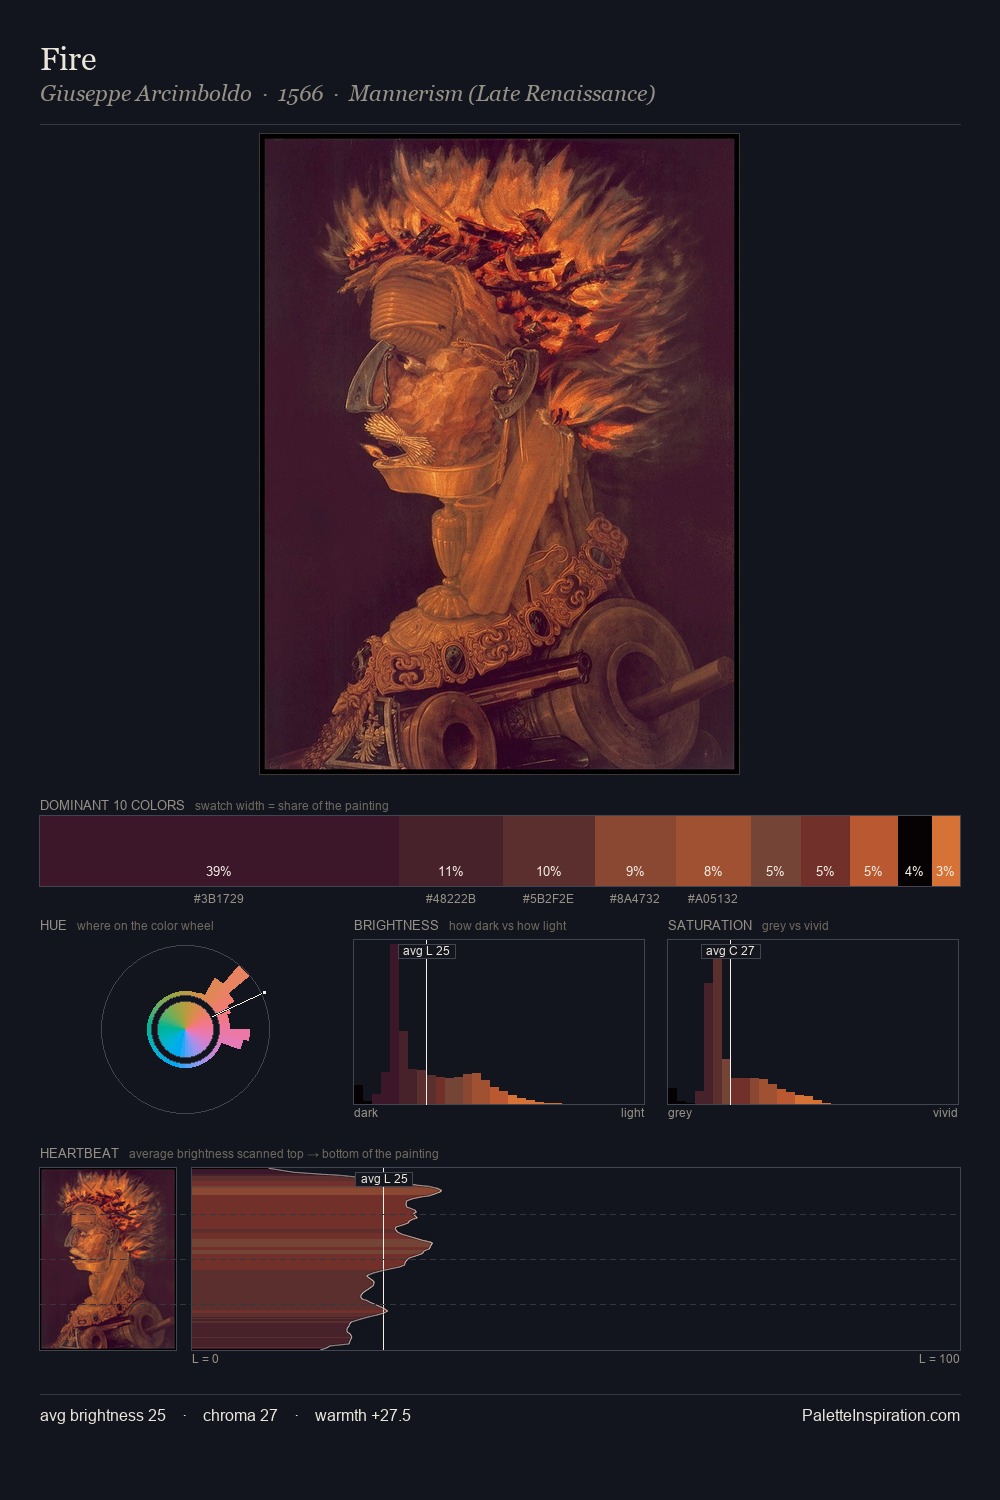Click the heartbeat brightness profile chart
Viewport: 1000px width, 1500px height.
point(576,1259)
